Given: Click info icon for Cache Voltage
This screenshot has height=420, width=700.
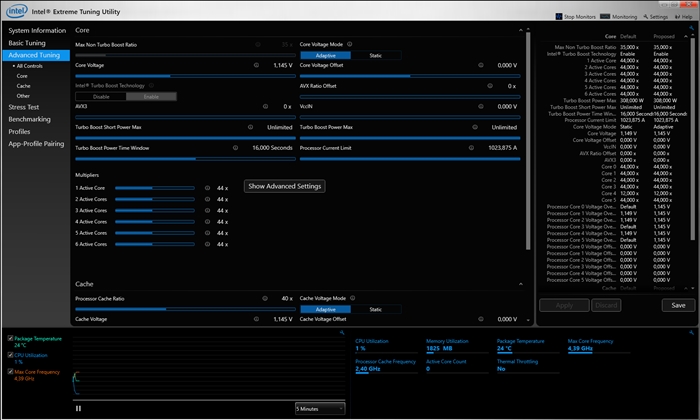Looking at the screenshot, I should [x=256, y=319].
